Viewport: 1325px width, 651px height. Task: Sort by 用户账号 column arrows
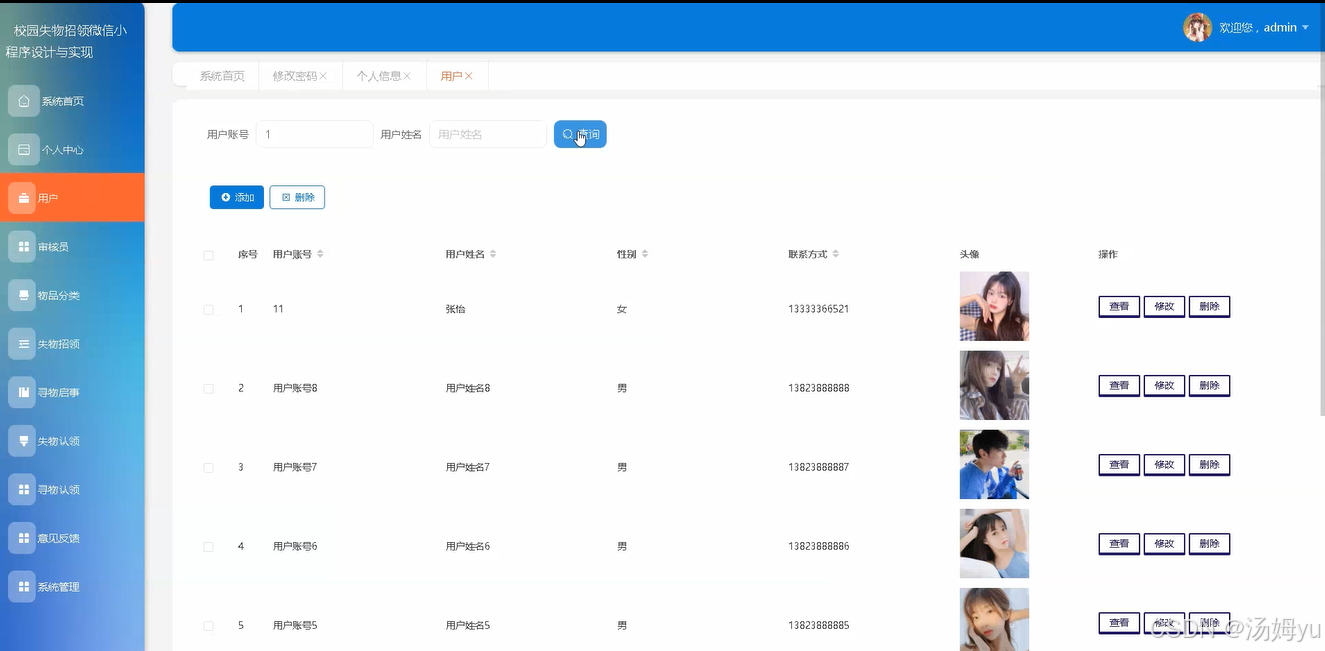[320, 254]
